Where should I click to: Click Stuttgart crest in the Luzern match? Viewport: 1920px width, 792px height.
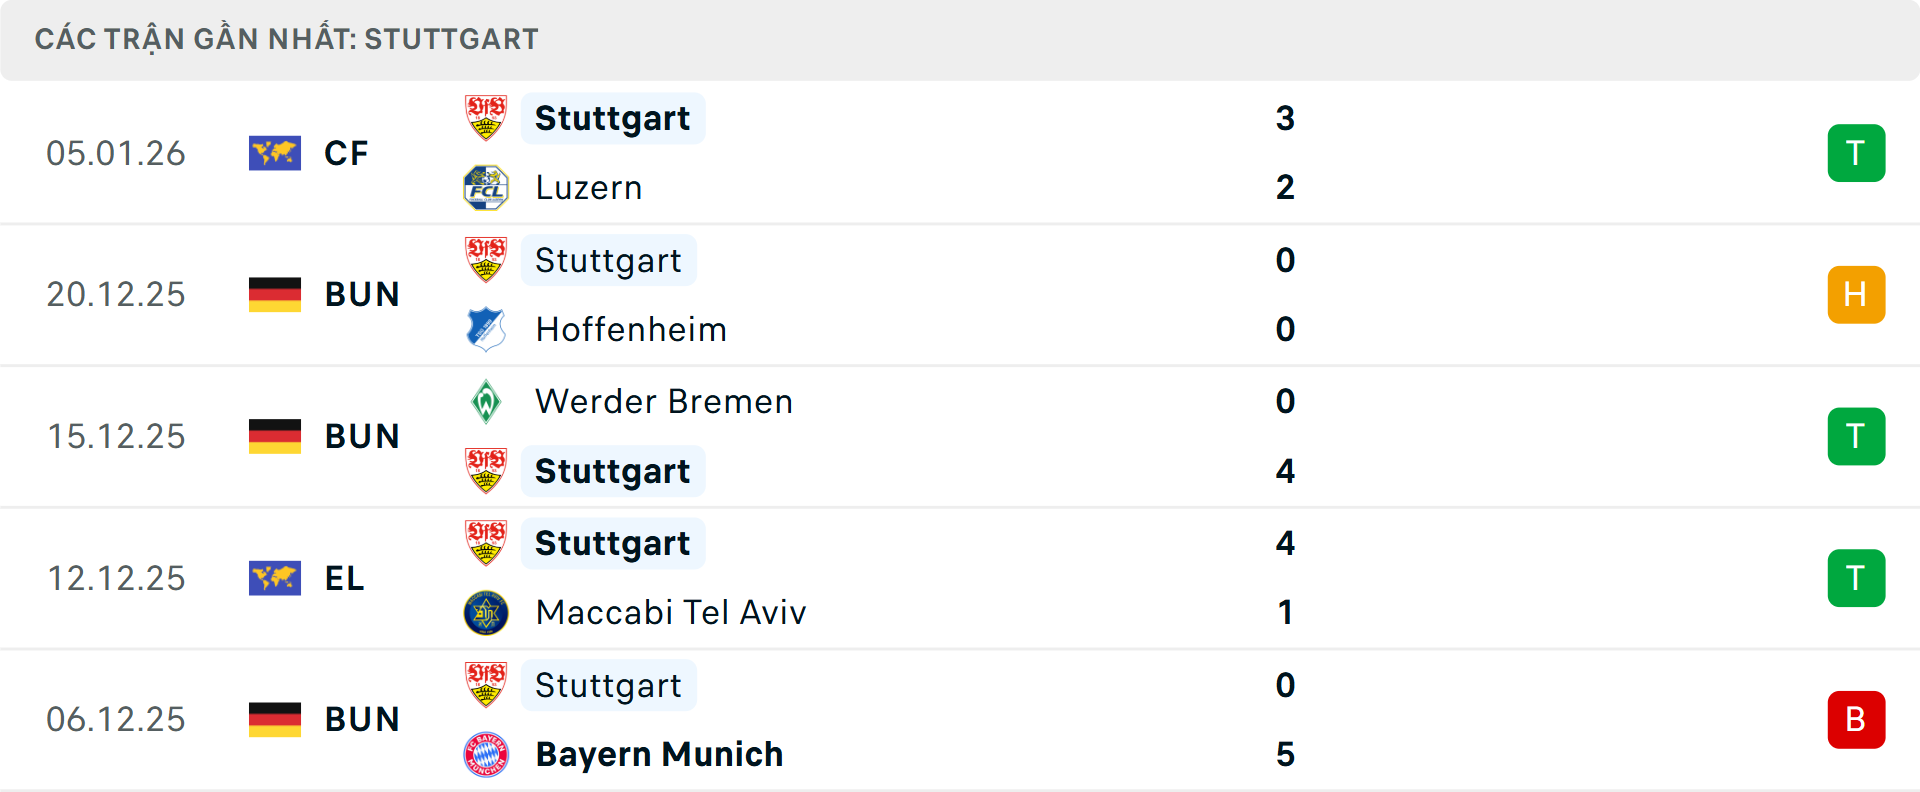(486, 118)
